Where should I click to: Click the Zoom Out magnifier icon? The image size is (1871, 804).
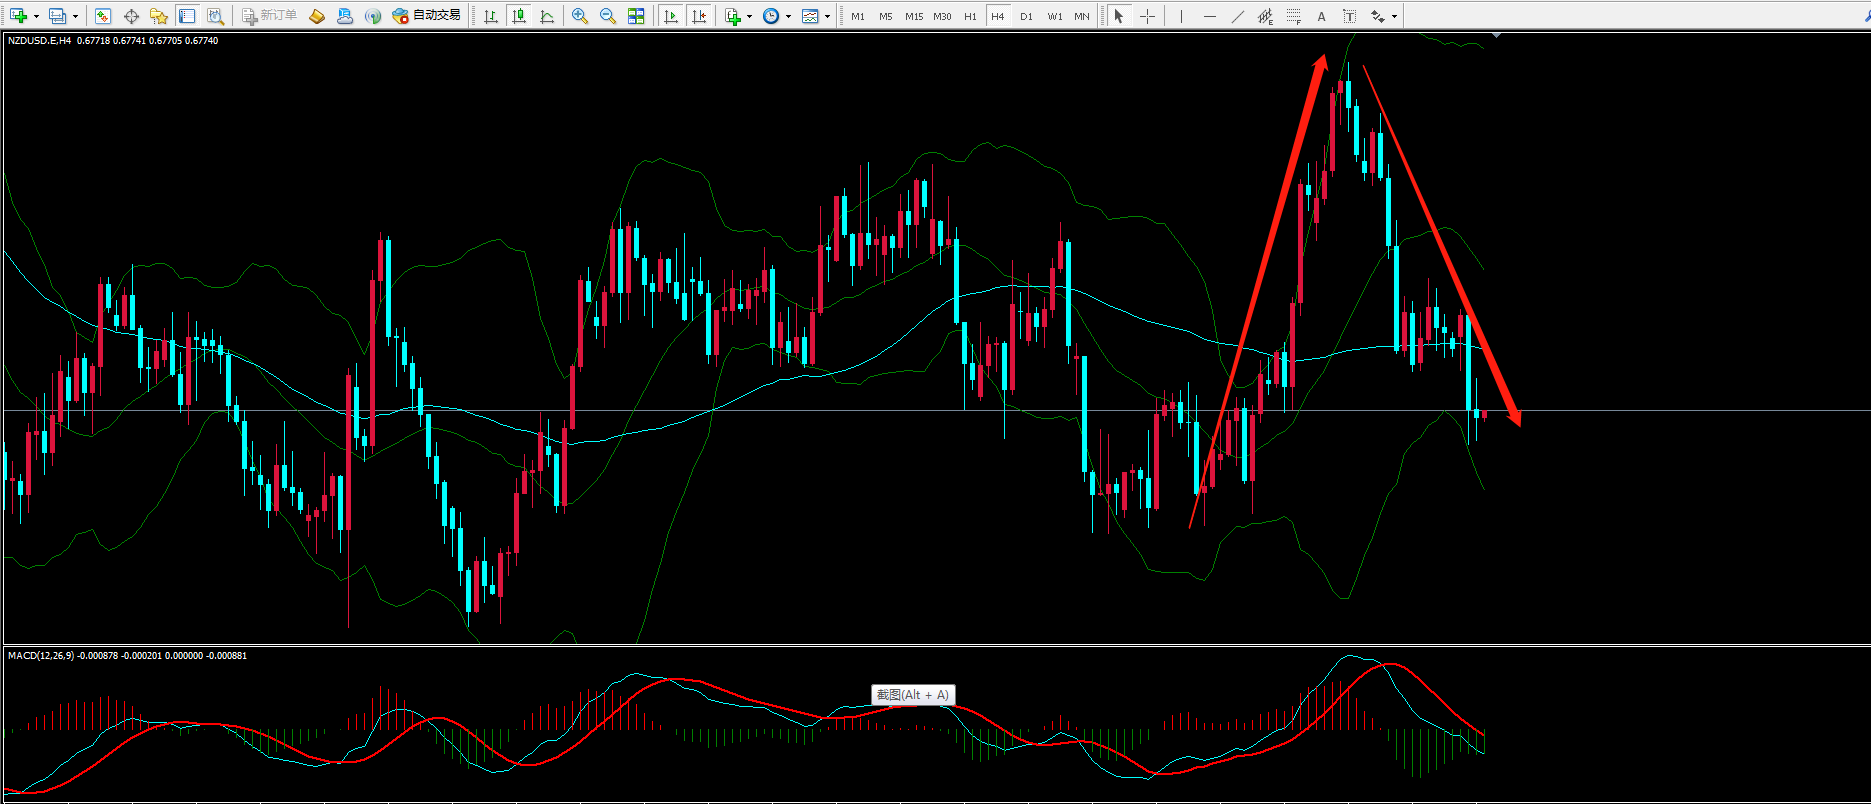click(607, 16)
